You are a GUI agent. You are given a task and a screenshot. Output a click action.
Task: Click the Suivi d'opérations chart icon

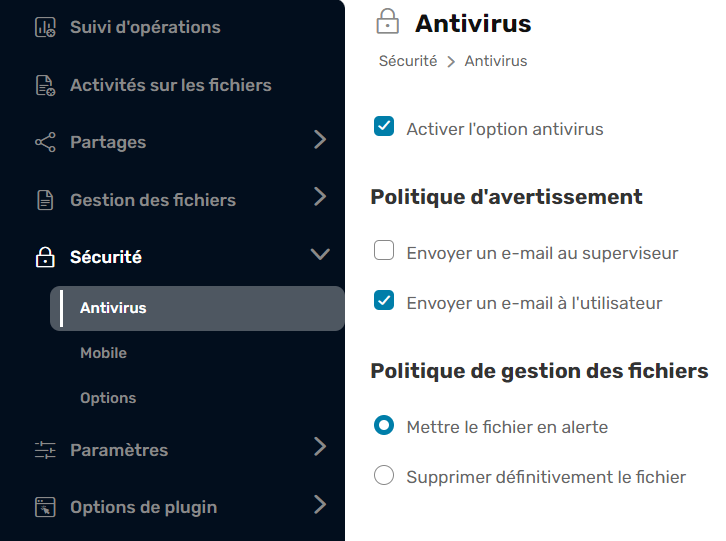click(x=45, y=28)
